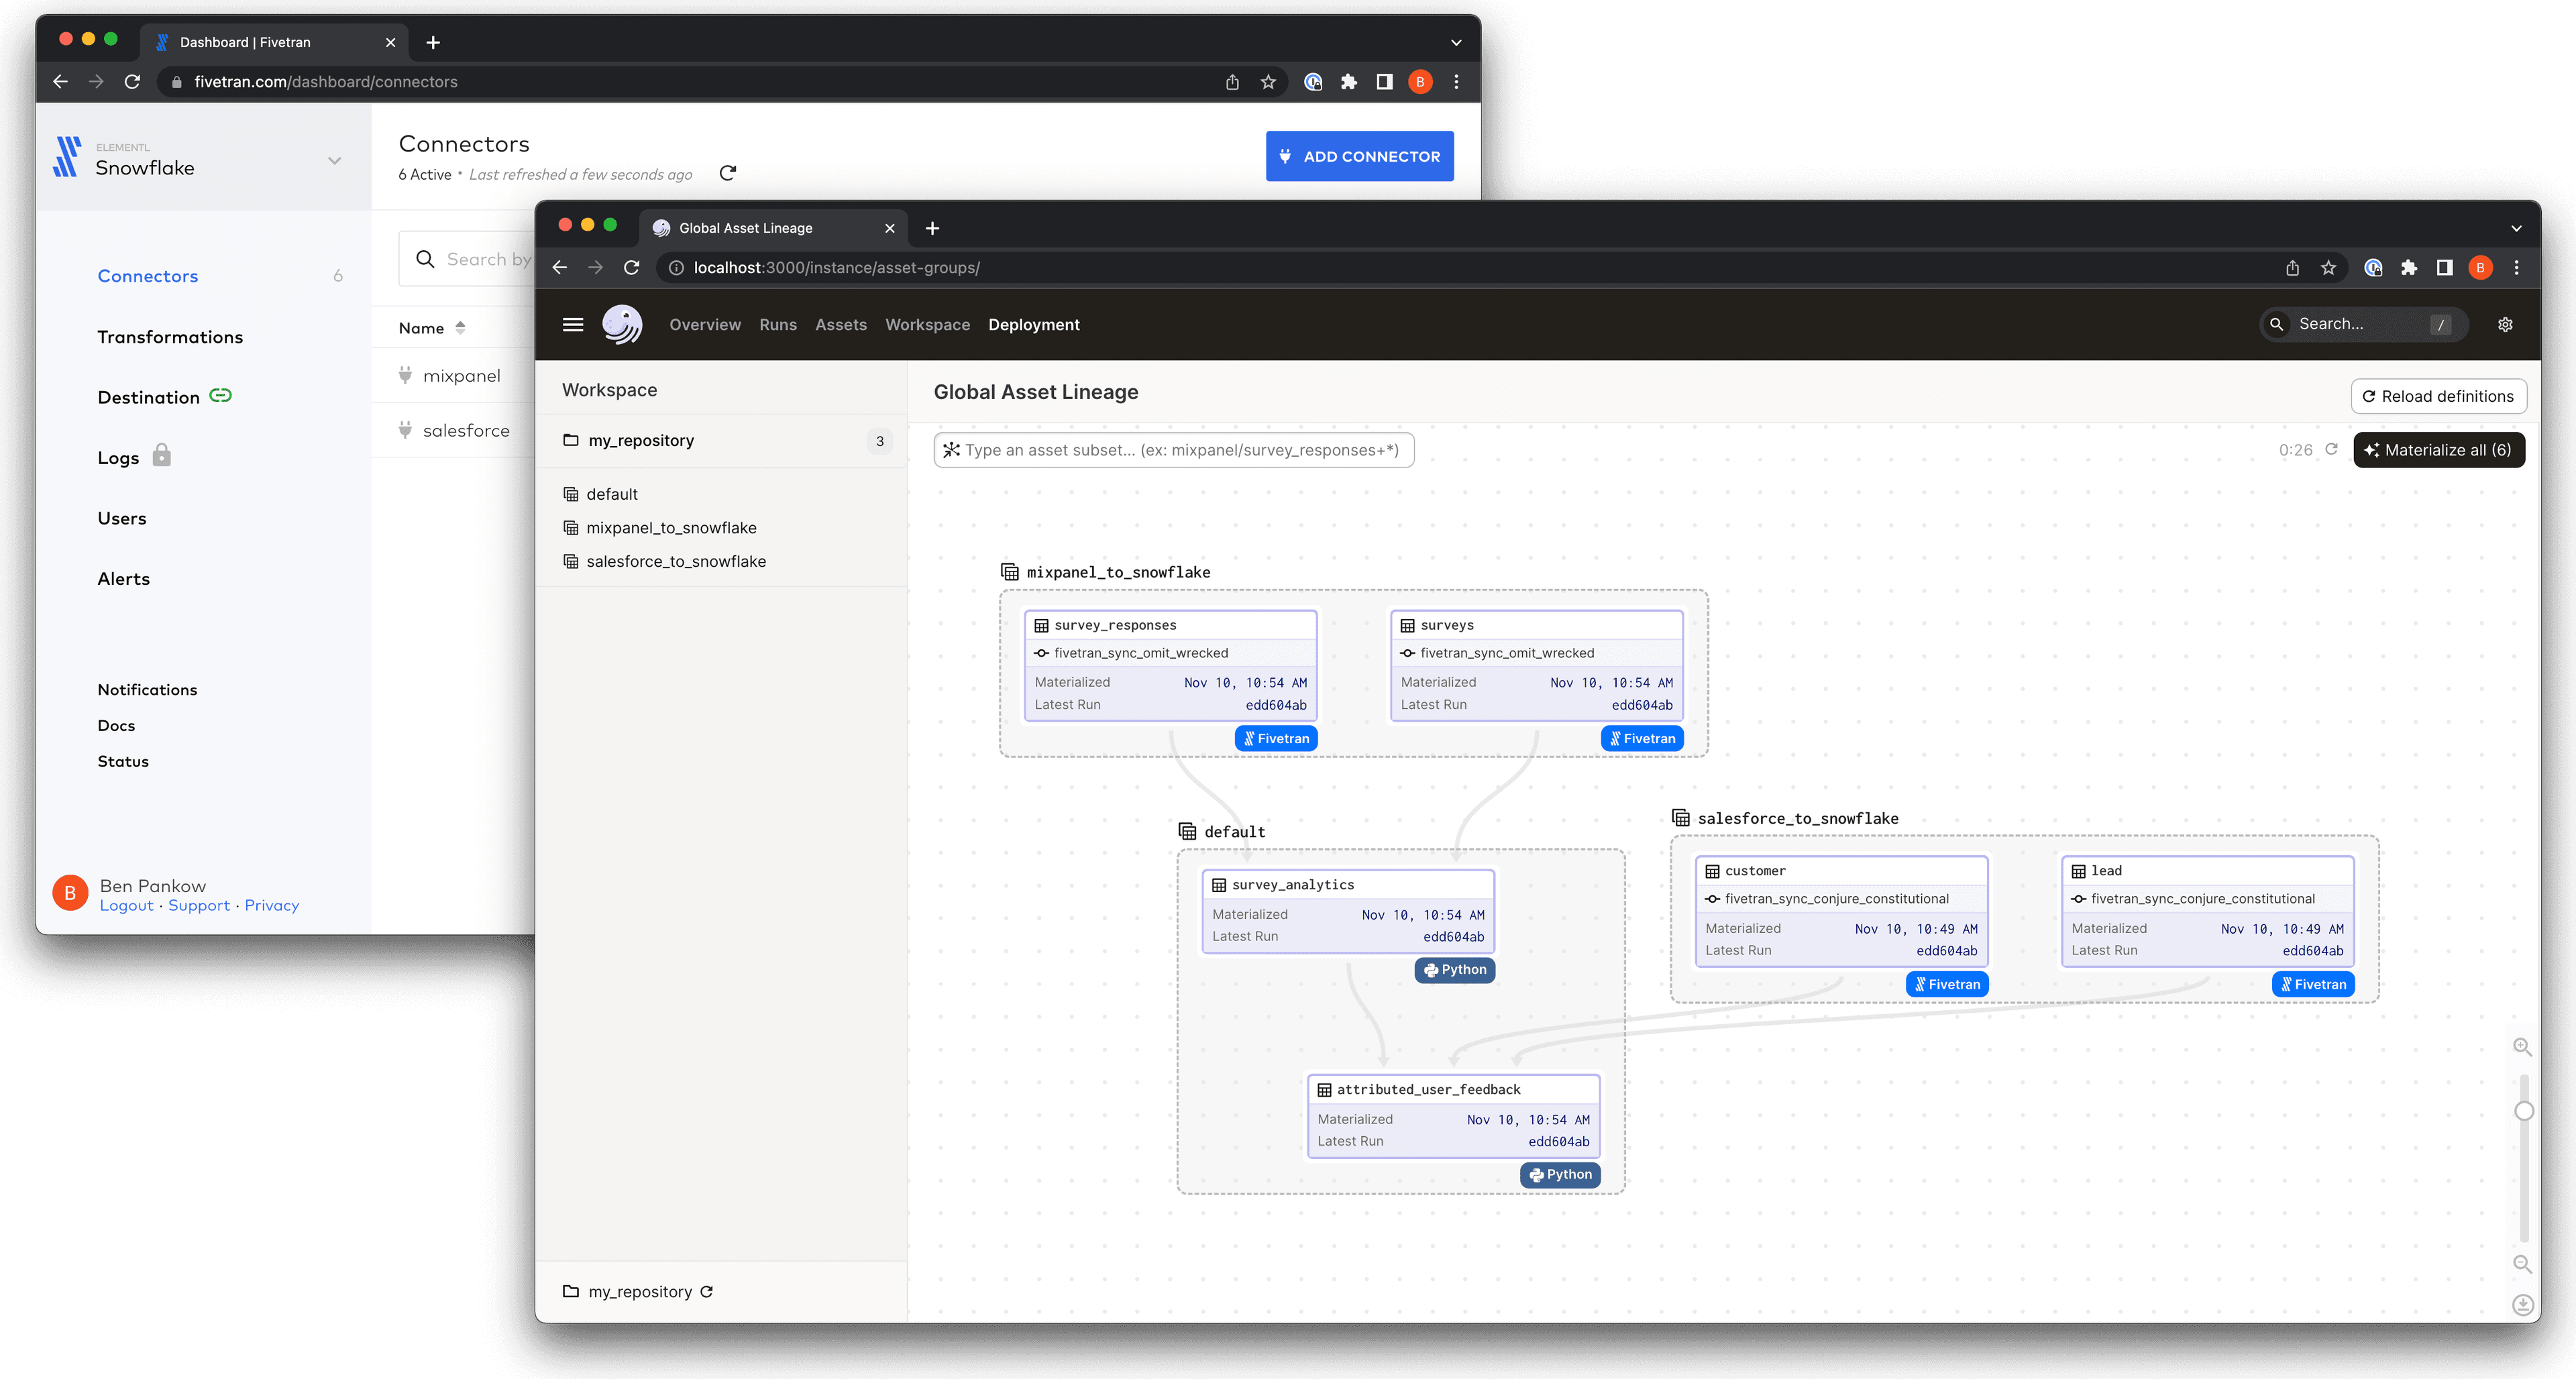Image resolution: width=2576 pixels, height=1379 pixels.
Task: Click the Reload definitions button
Action: [2438, 396]
